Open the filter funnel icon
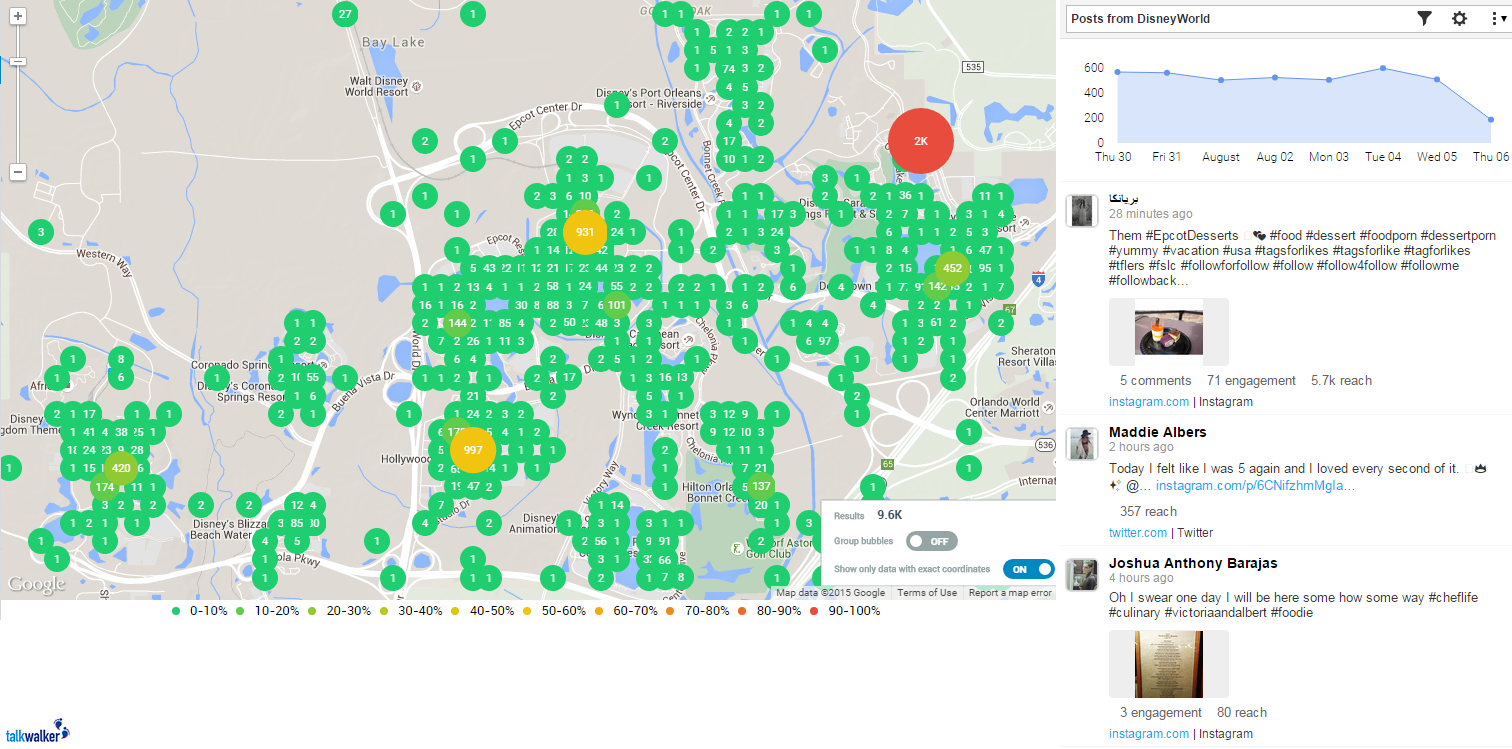The height and width of the screenshot is (749, 1512). [x=1425, y=18]
